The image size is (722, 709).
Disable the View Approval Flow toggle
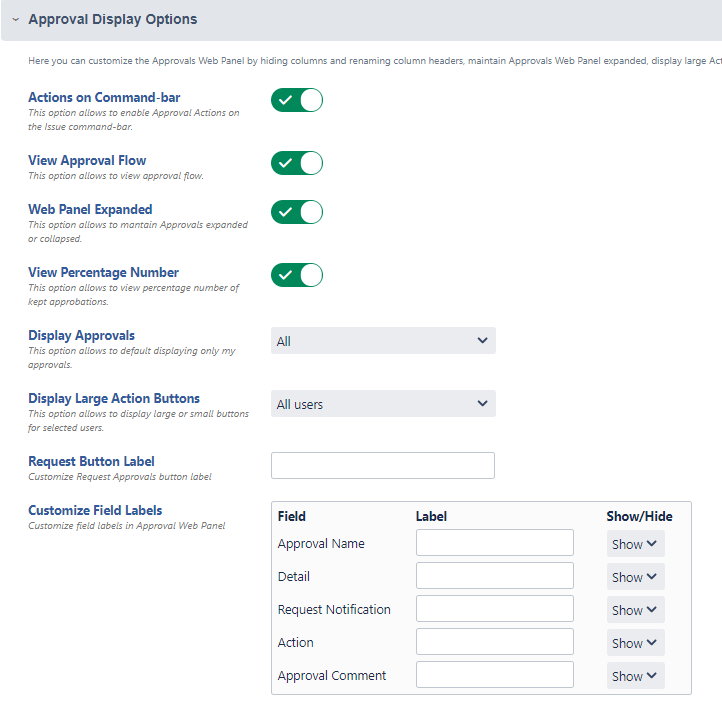(297, 163)
